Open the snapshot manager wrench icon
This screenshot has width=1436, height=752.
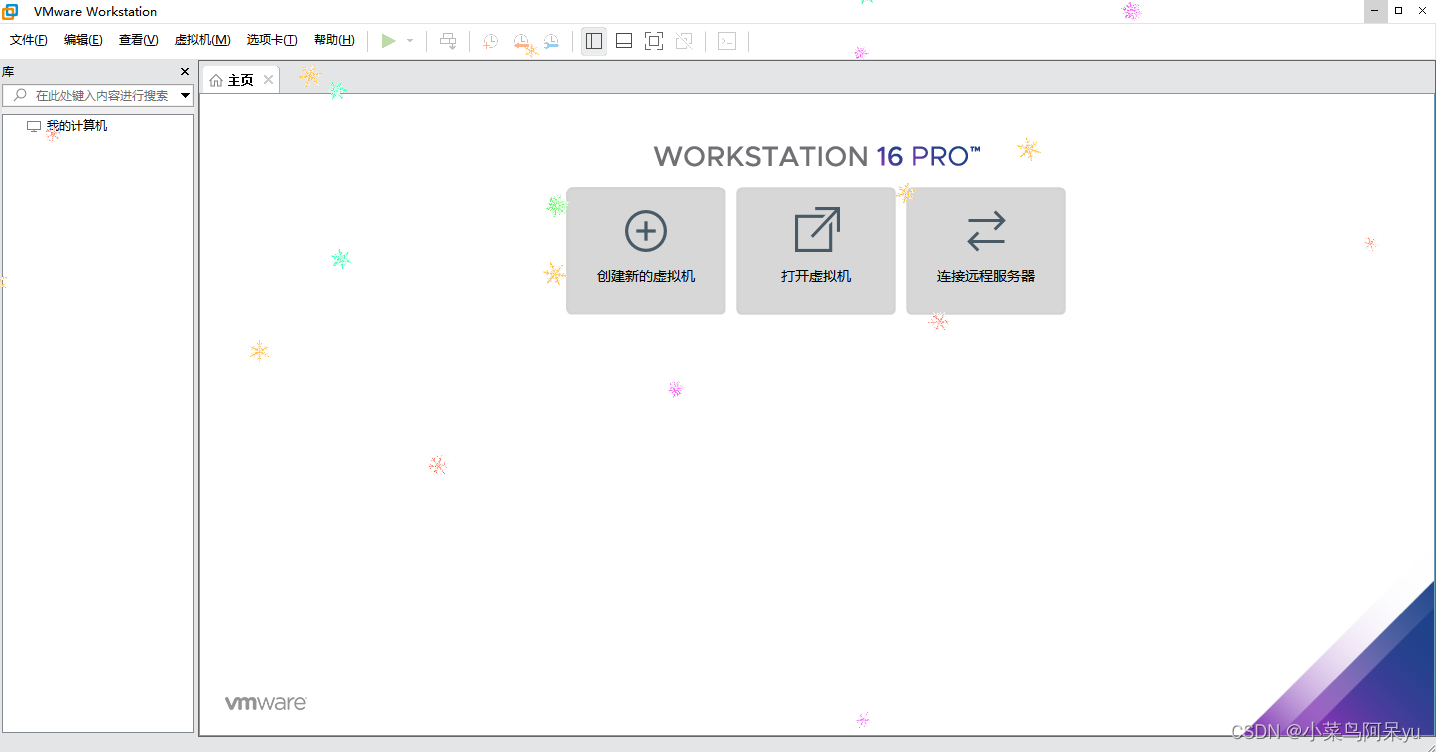click(x=551, y=41)
